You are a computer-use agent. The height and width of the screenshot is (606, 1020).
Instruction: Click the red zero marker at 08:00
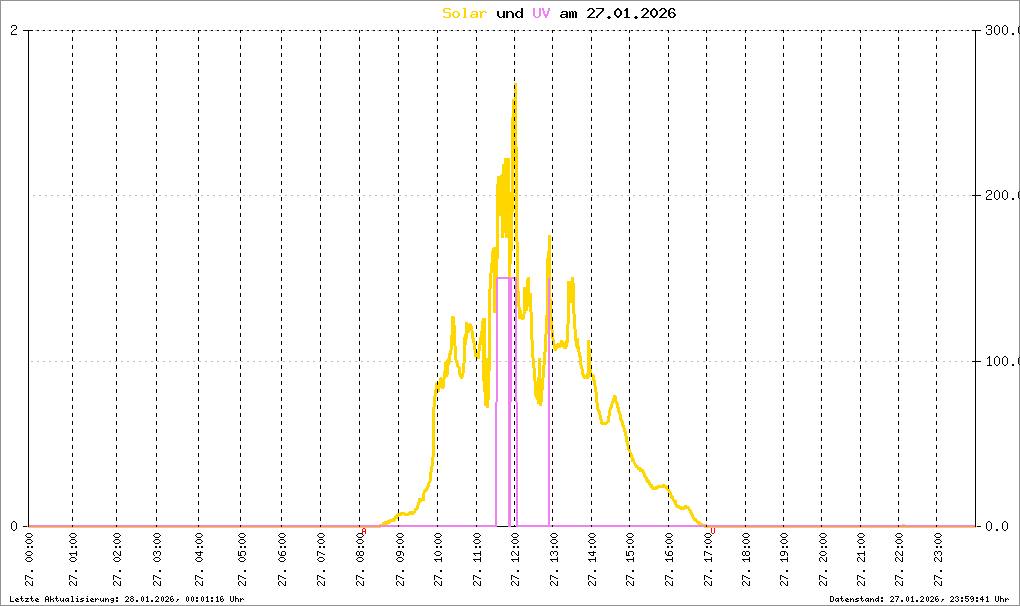coord(364,531)
